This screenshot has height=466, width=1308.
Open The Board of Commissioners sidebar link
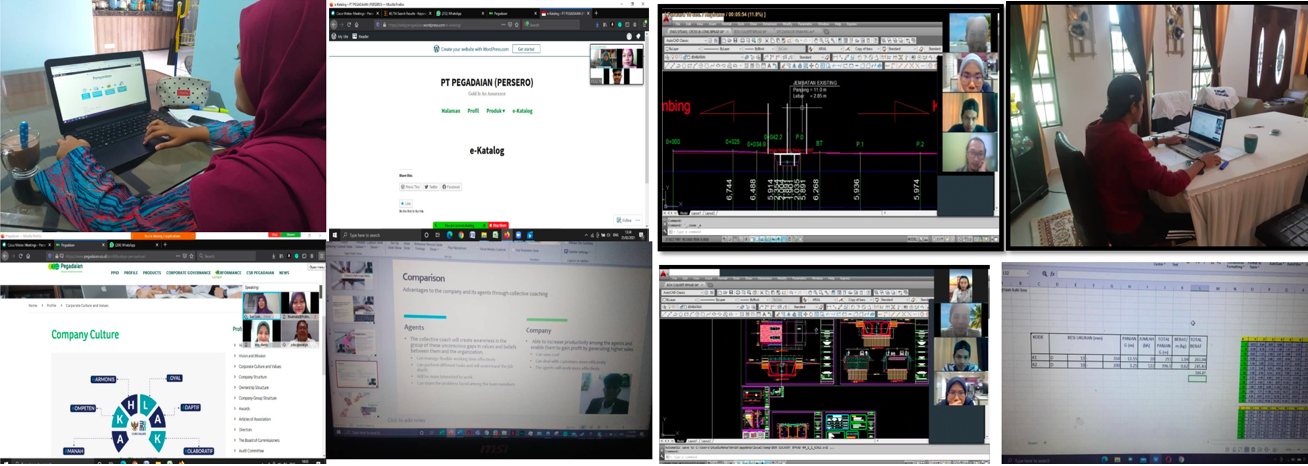(x=259, y=440)
